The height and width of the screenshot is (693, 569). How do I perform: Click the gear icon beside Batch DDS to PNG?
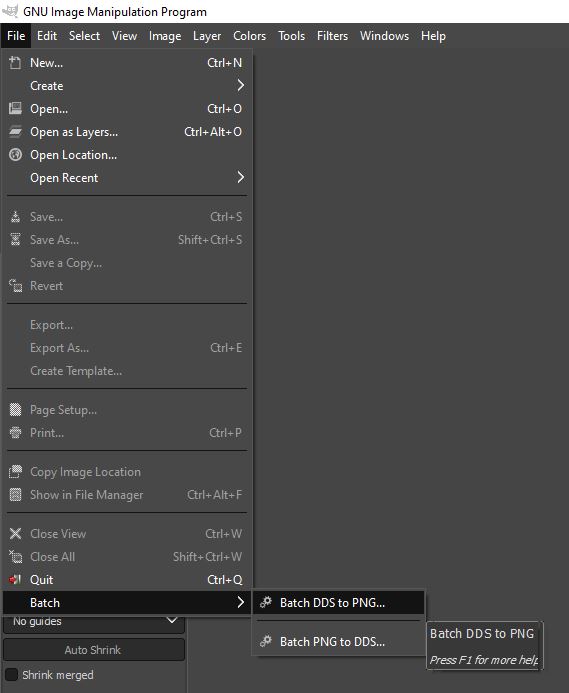[x=265, y=602]
